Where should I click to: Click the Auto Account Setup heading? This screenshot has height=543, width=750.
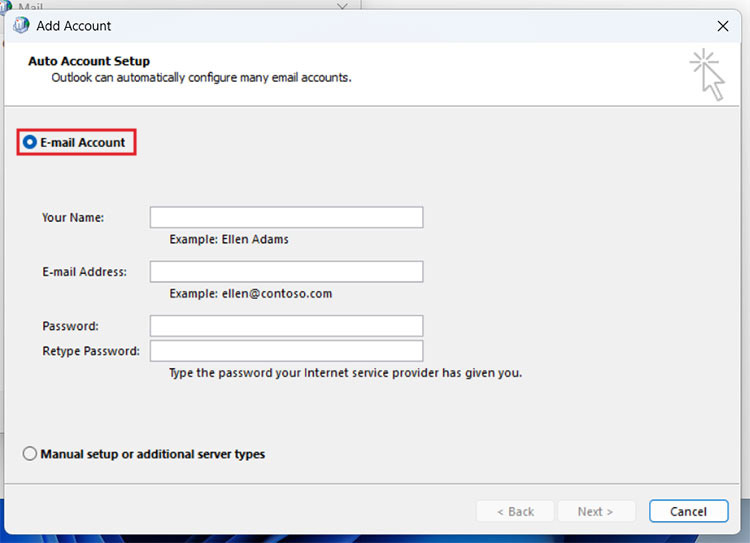[x=89, y=61]
